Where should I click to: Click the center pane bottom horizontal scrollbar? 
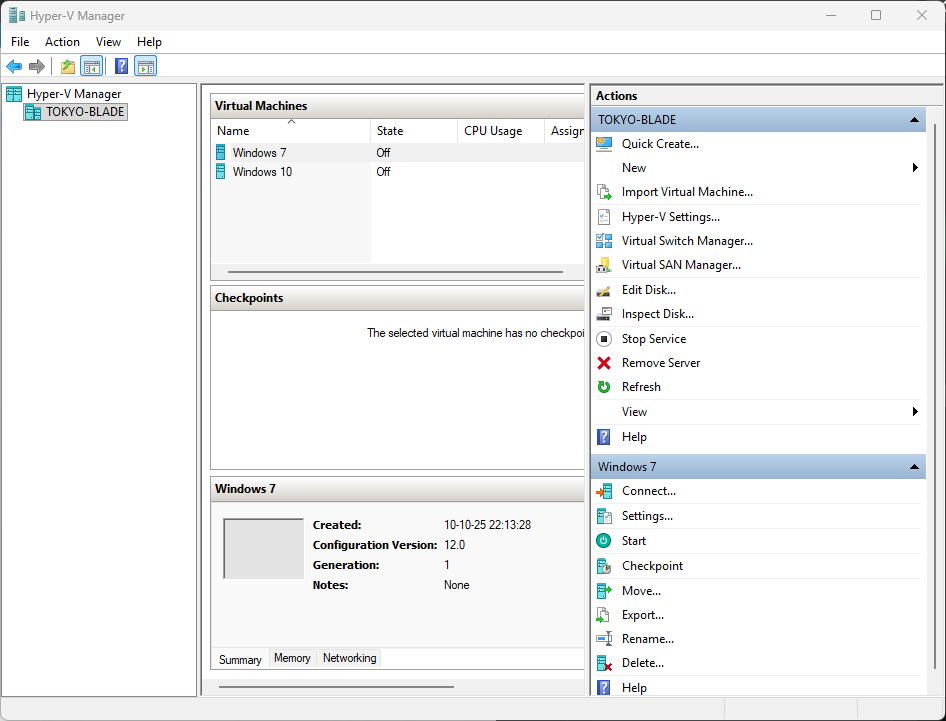(x=336, y=687)
